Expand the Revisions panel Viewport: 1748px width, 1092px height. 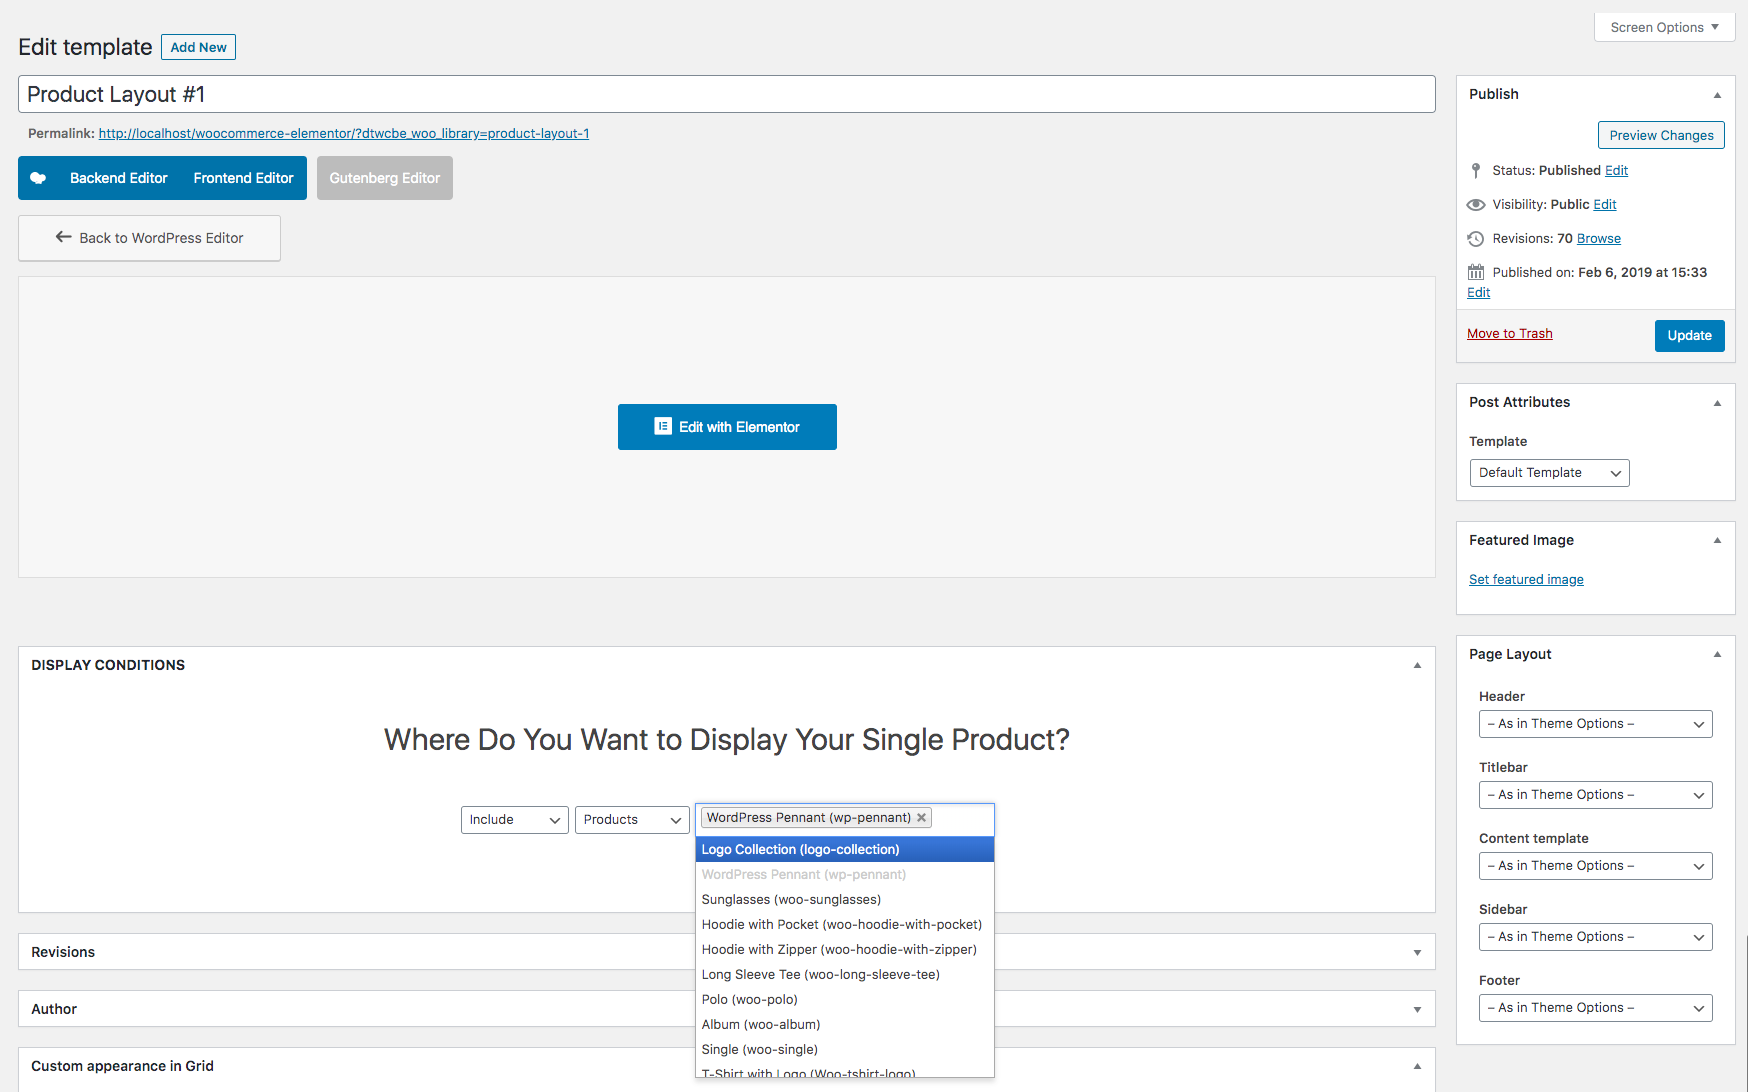[x=1417, y=952]
